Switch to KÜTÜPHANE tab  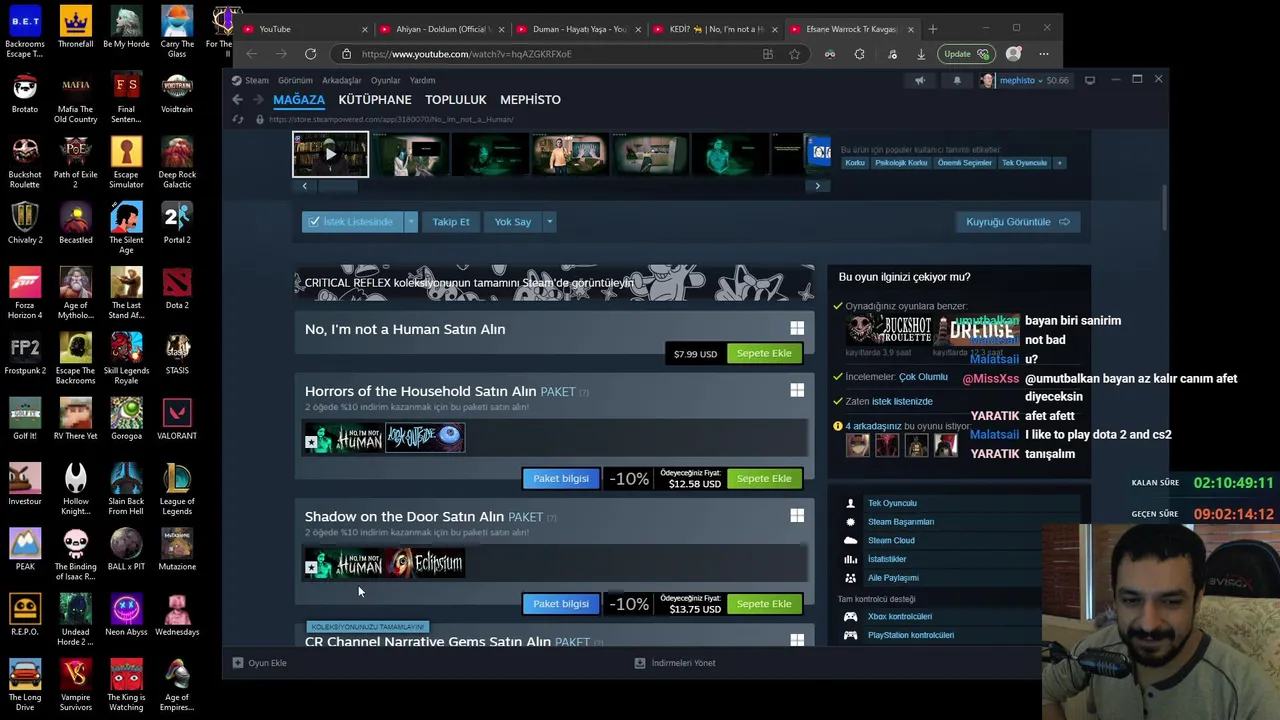tap(375, 100)
